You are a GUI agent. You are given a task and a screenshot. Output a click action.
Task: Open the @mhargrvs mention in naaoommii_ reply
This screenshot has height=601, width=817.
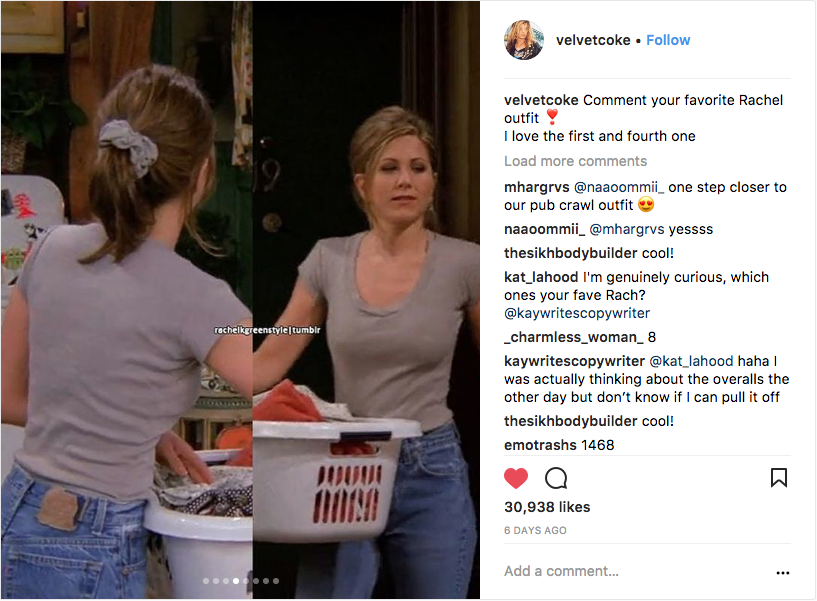[627, 229]
